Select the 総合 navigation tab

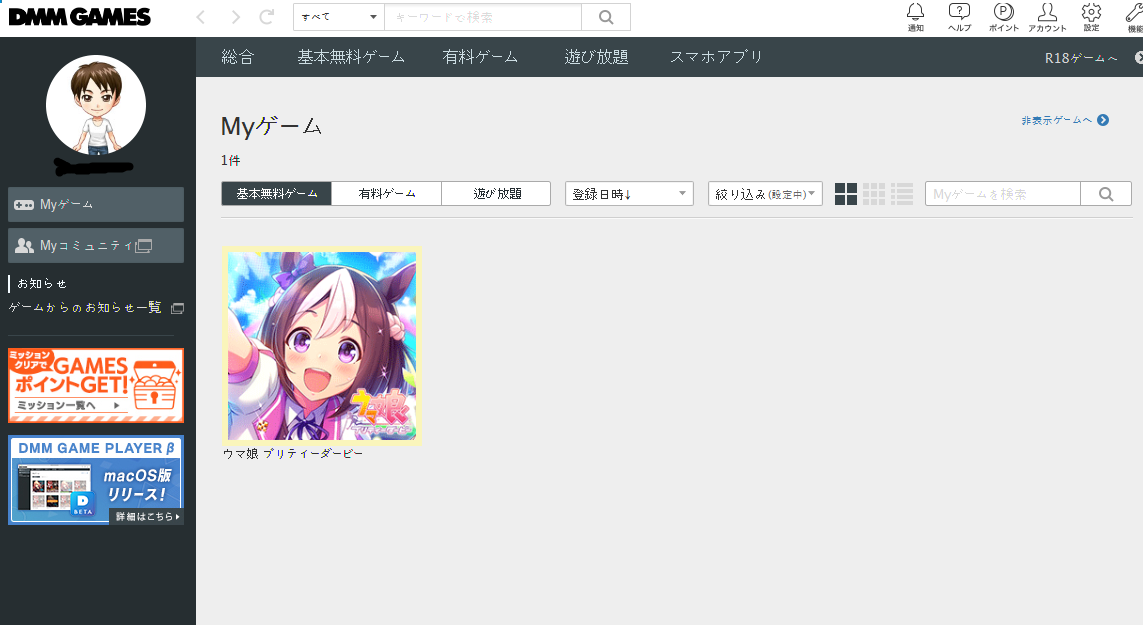coord(238,57)
